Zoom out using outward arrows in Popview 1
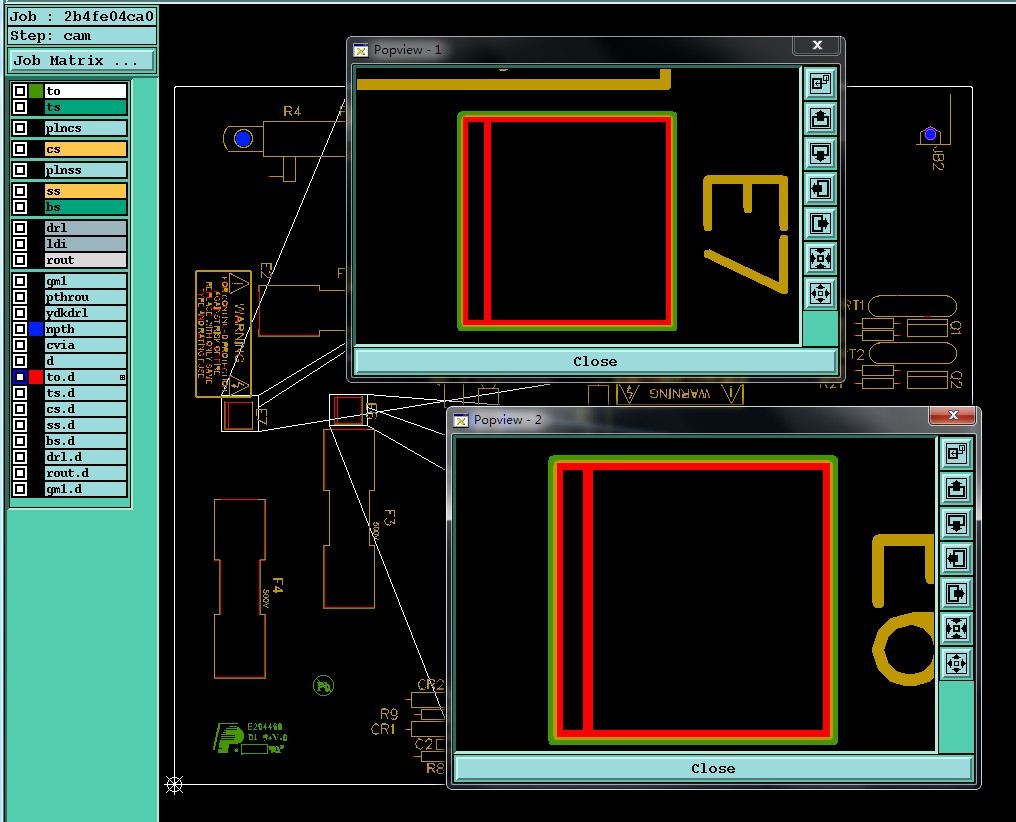 pyautogui.click(x=820, y=293)
